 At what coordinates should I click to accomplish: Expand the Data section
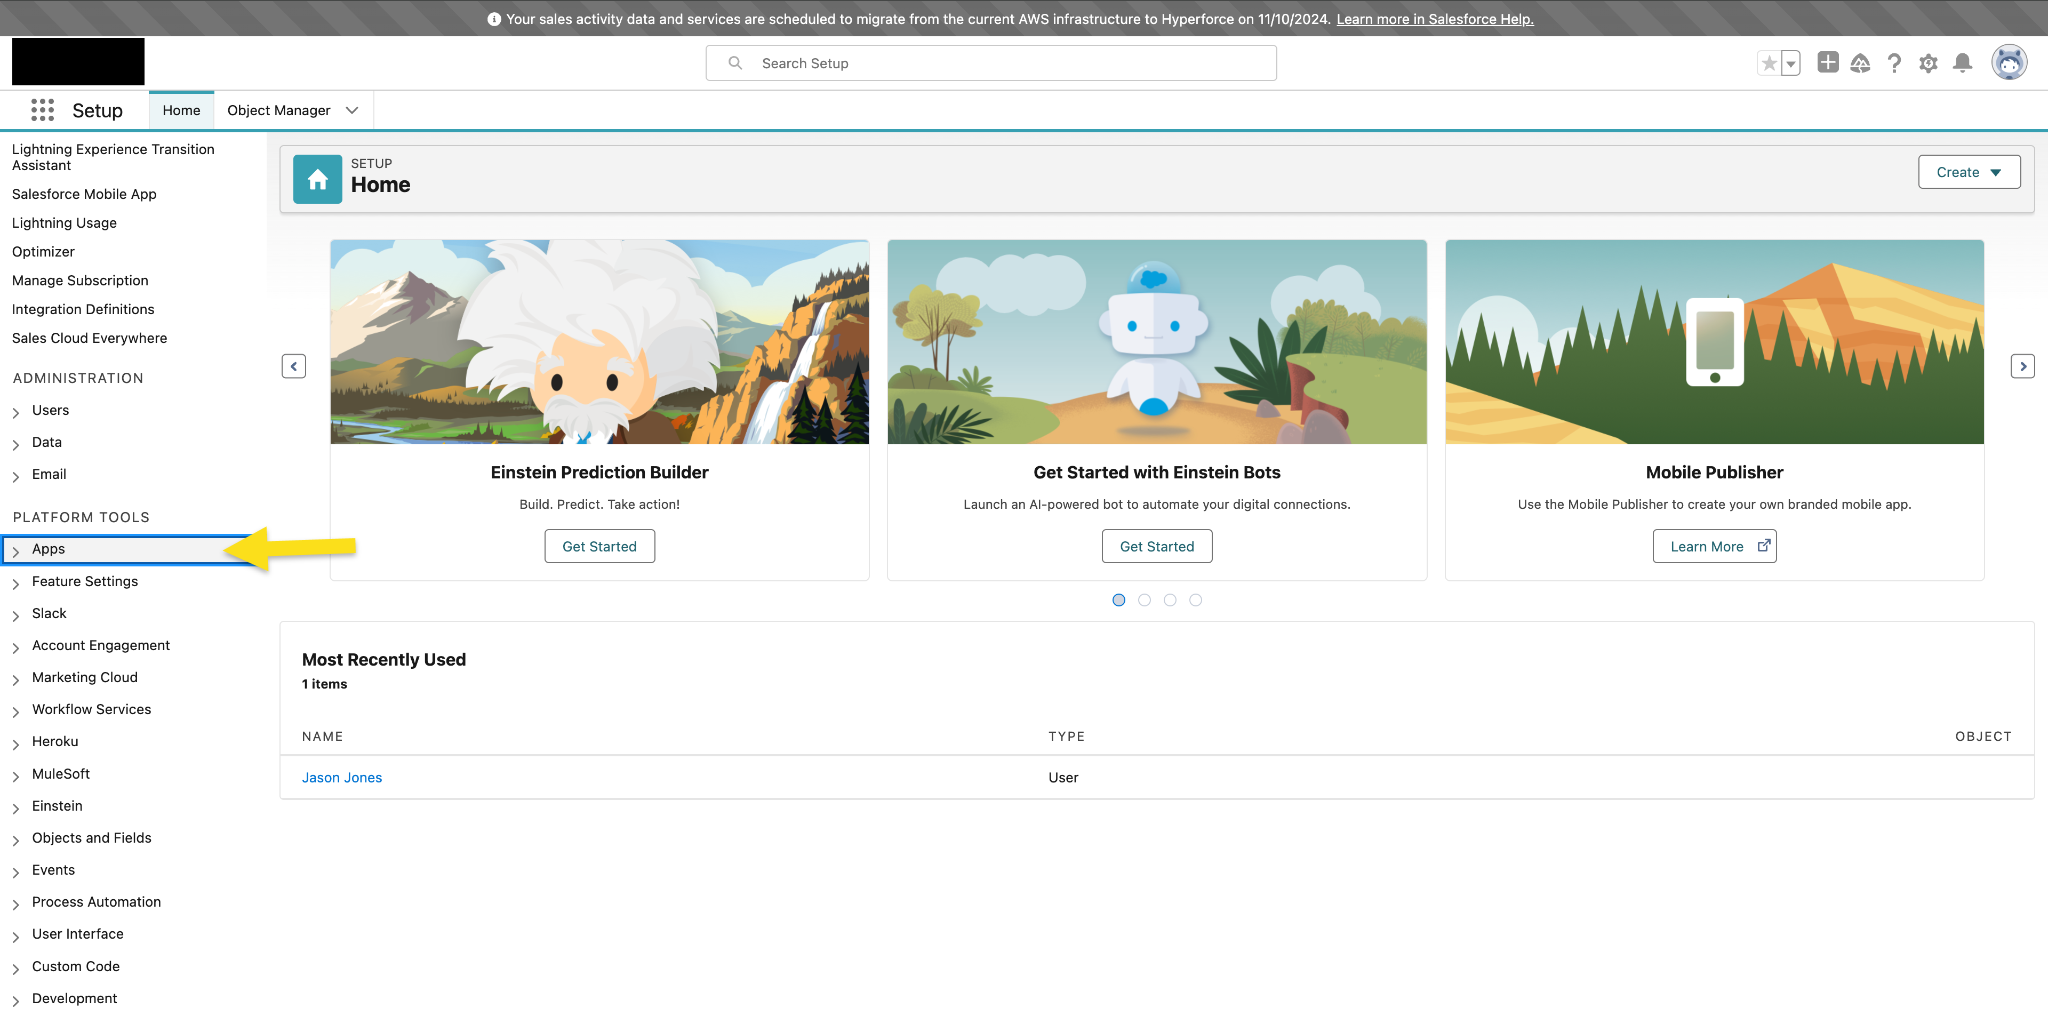point(16,444)
